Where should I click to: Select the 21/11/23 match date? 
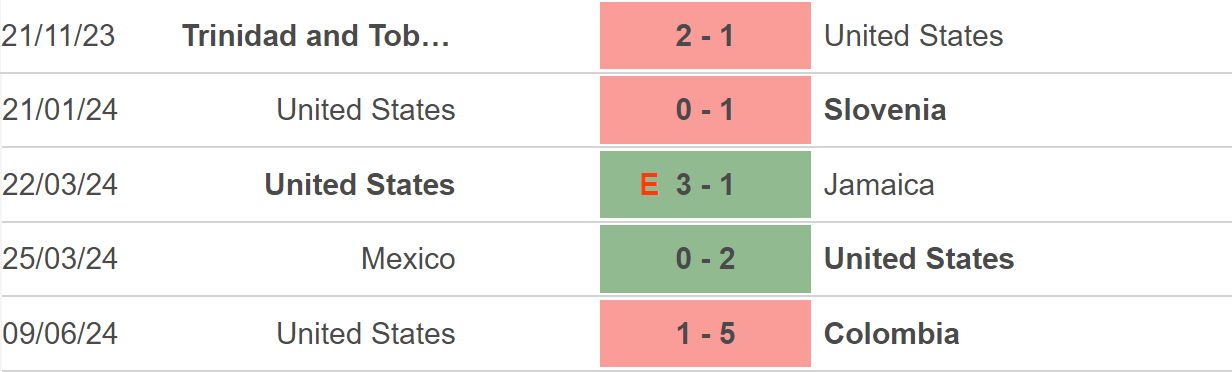pyautogui.click(x=59, y=36)
